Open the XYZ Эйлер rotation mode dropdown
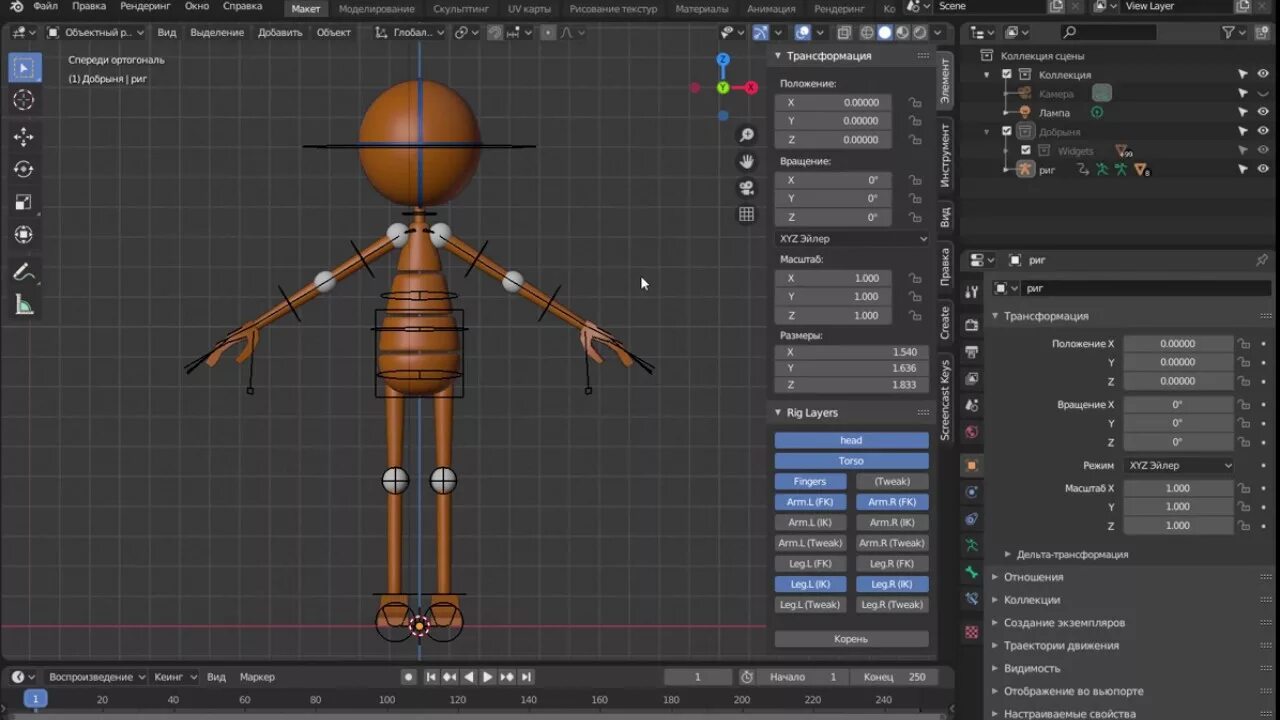Screen dimensions: 1280x720 [x=852, y=239]
